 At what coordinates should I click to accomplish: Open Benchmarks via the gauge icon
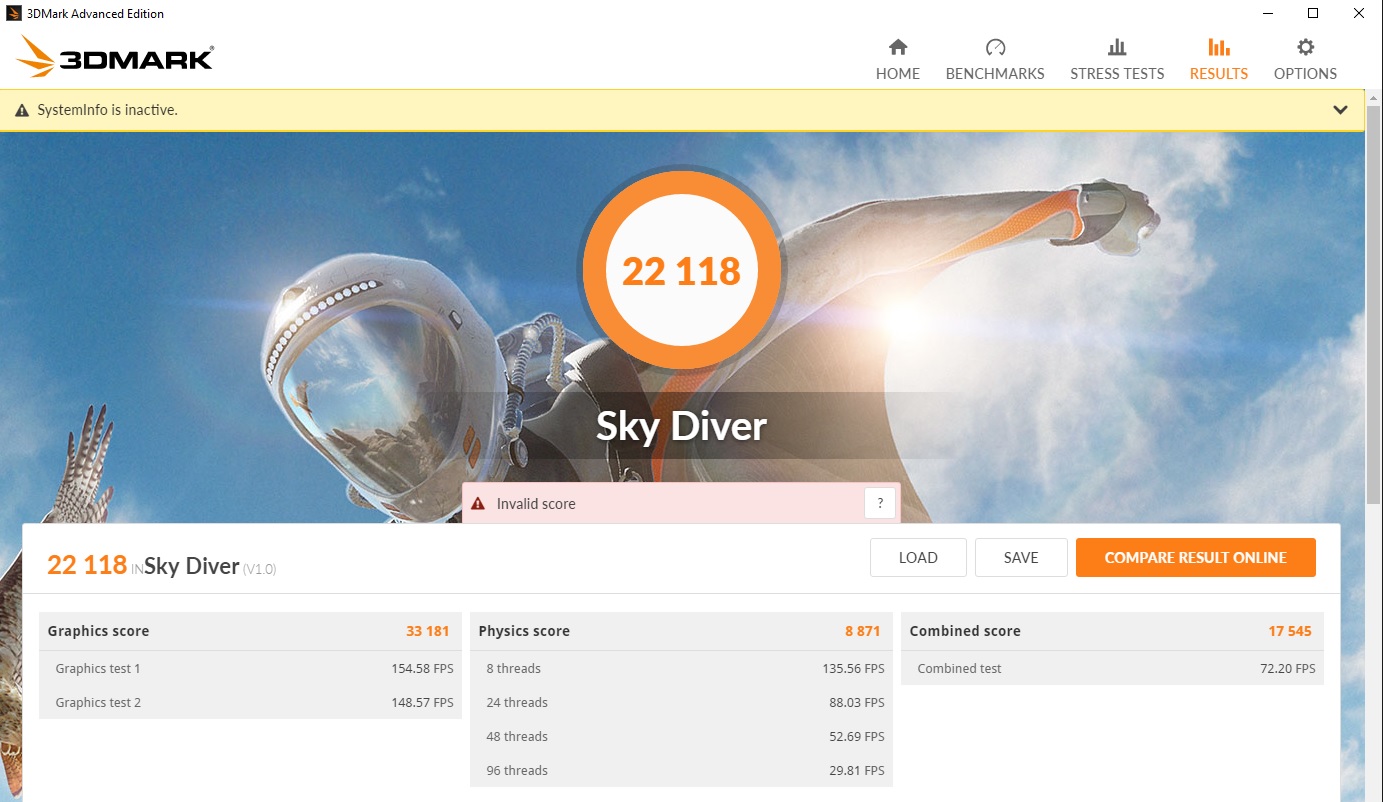click(x=995, y=47)
